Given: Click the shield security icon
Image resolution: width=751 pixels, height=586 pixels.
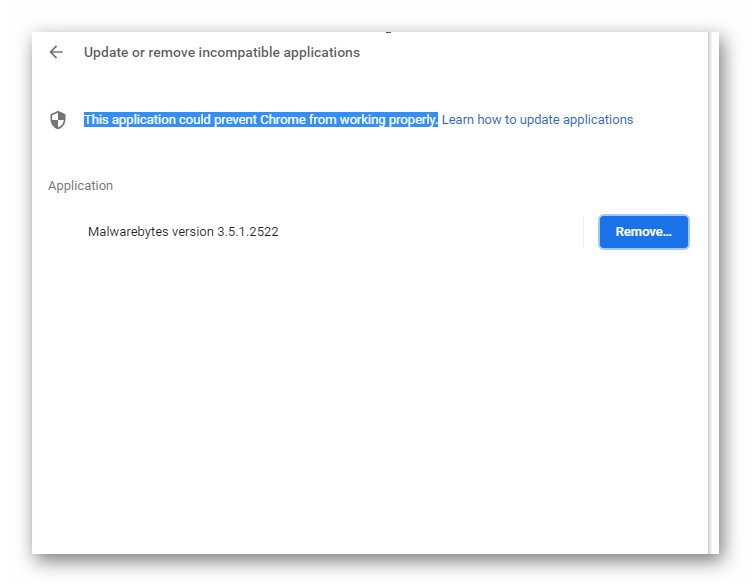Looking at the screenshot, I should point(58,120).
